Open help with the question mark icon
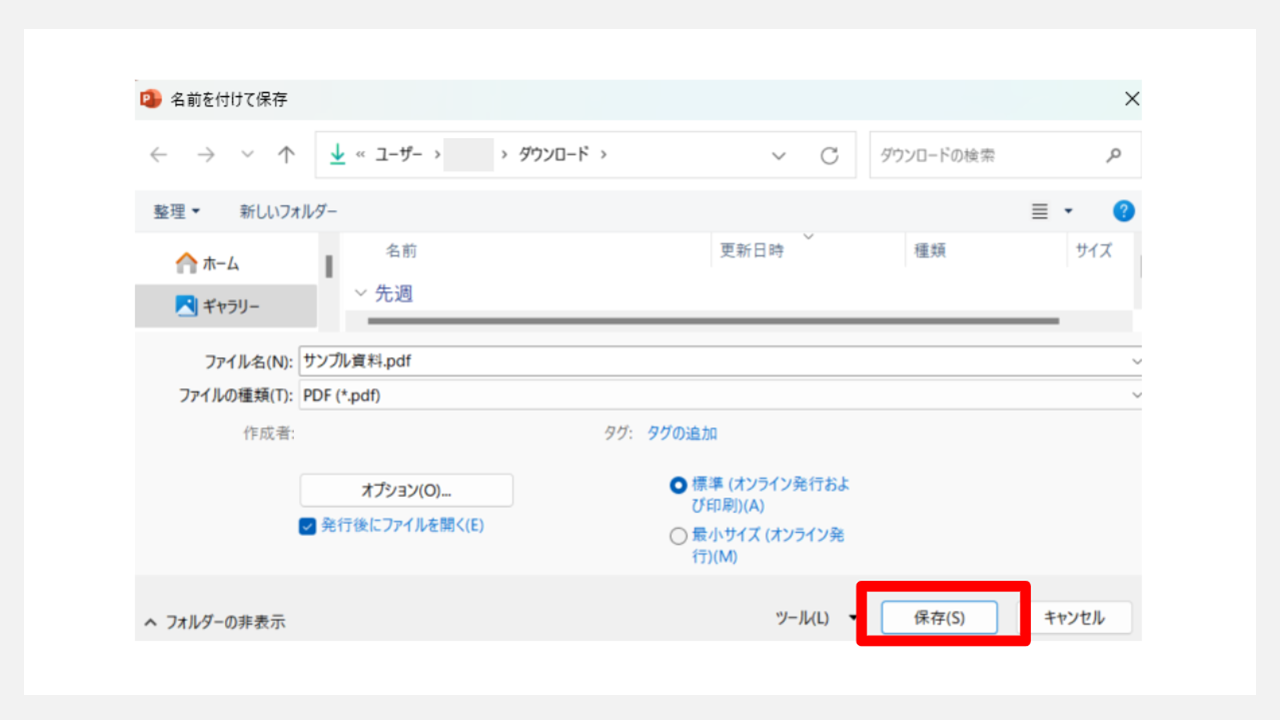 coord(1124,211)
